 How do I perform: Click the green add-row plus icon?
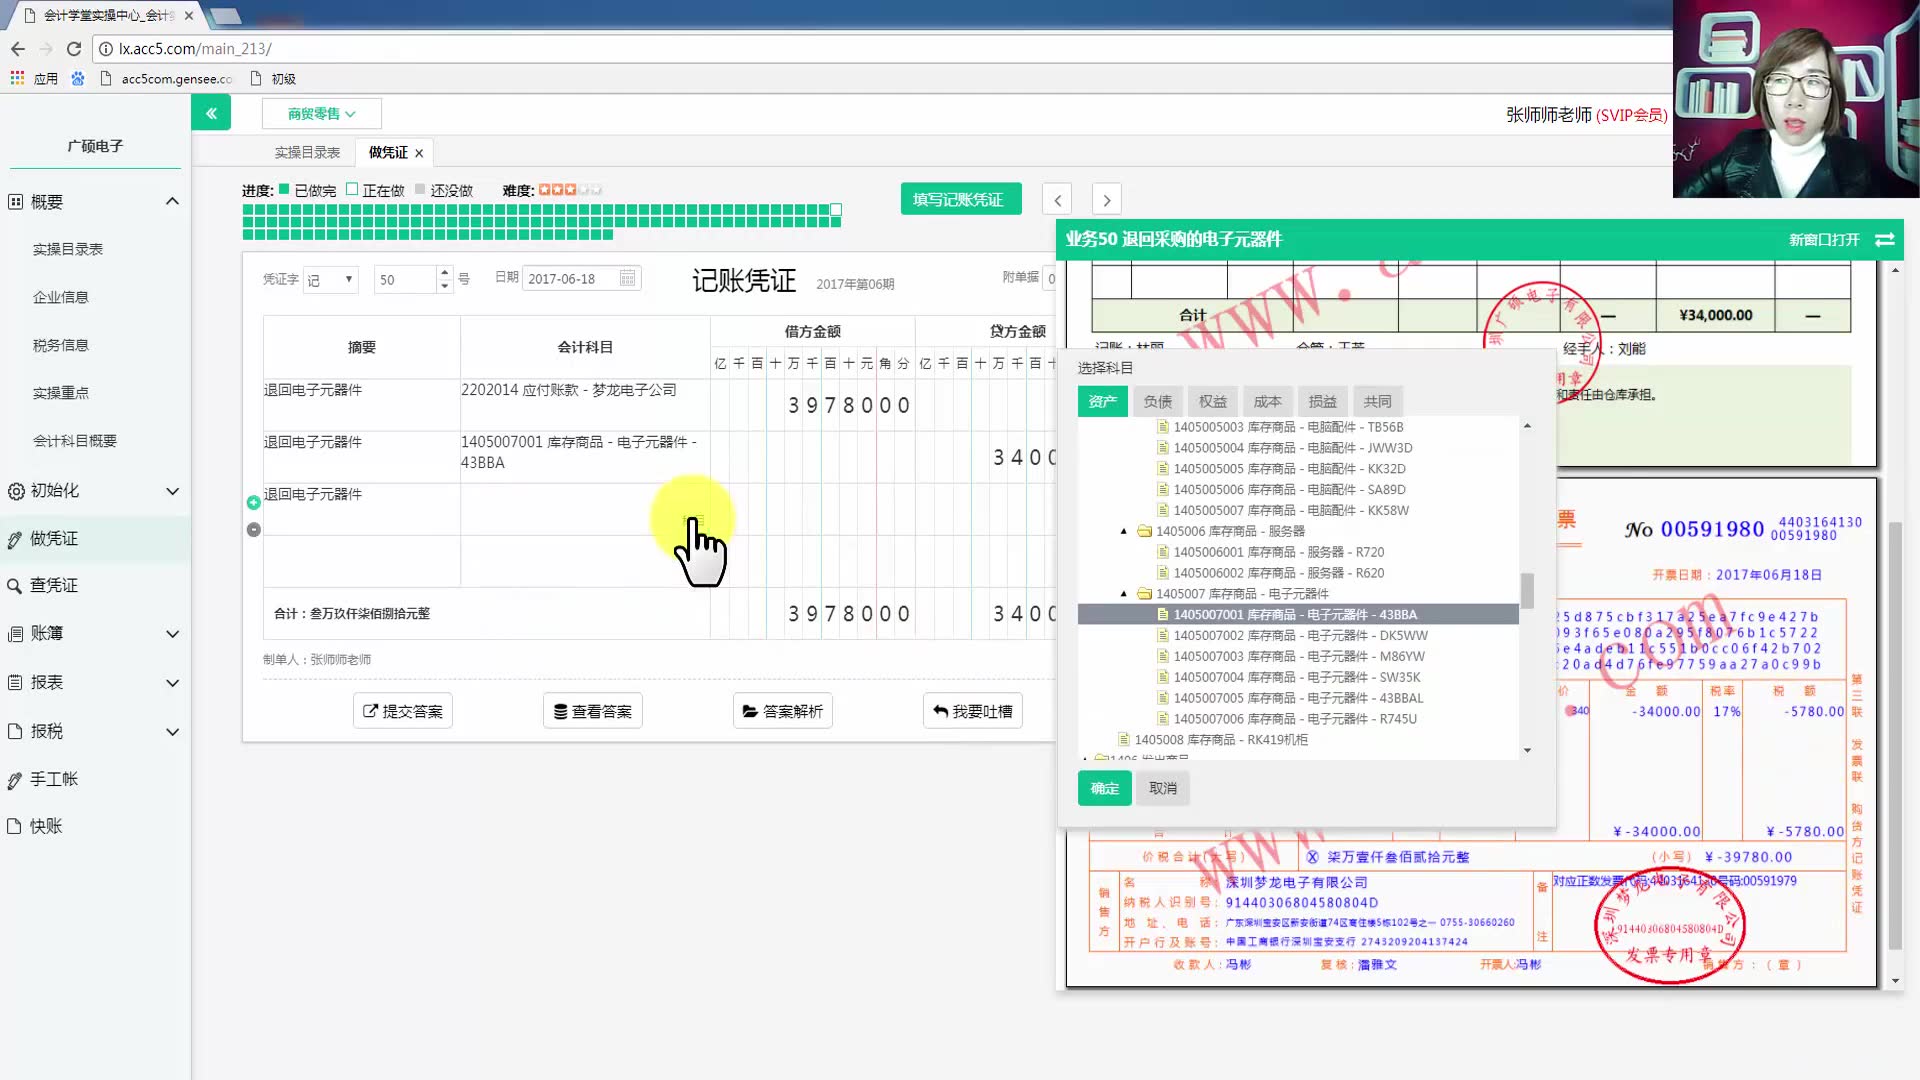[x=254, y=503]
